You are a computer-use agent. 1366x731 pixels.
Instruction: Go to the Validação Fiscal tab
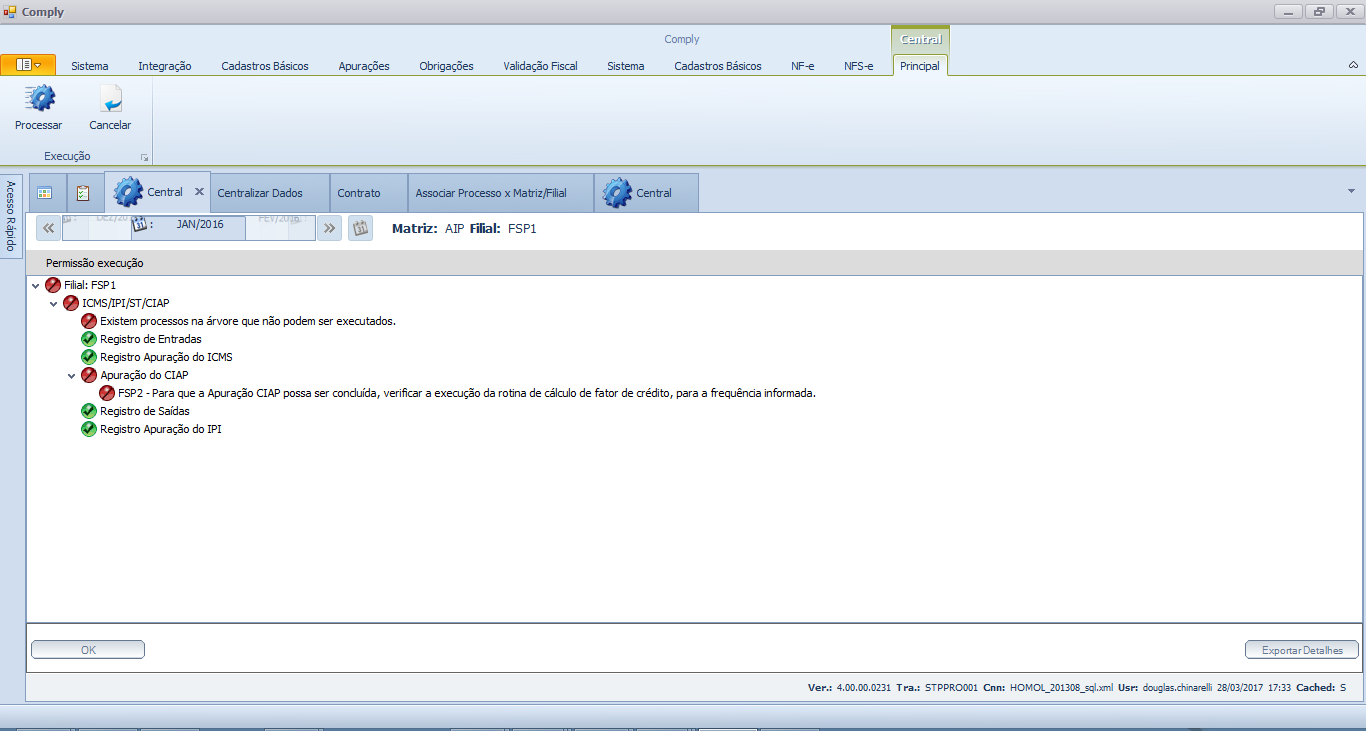pos(540,66)
